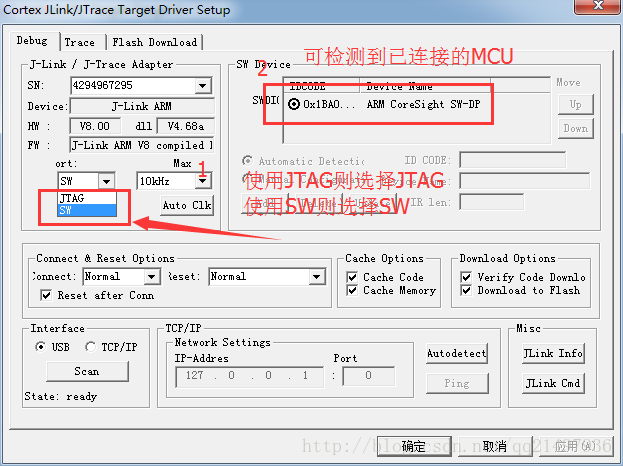Viewport: 623px width, 466px height.
Task: Toggle the Cache Memory checkbox
Action: click(352, 290)
